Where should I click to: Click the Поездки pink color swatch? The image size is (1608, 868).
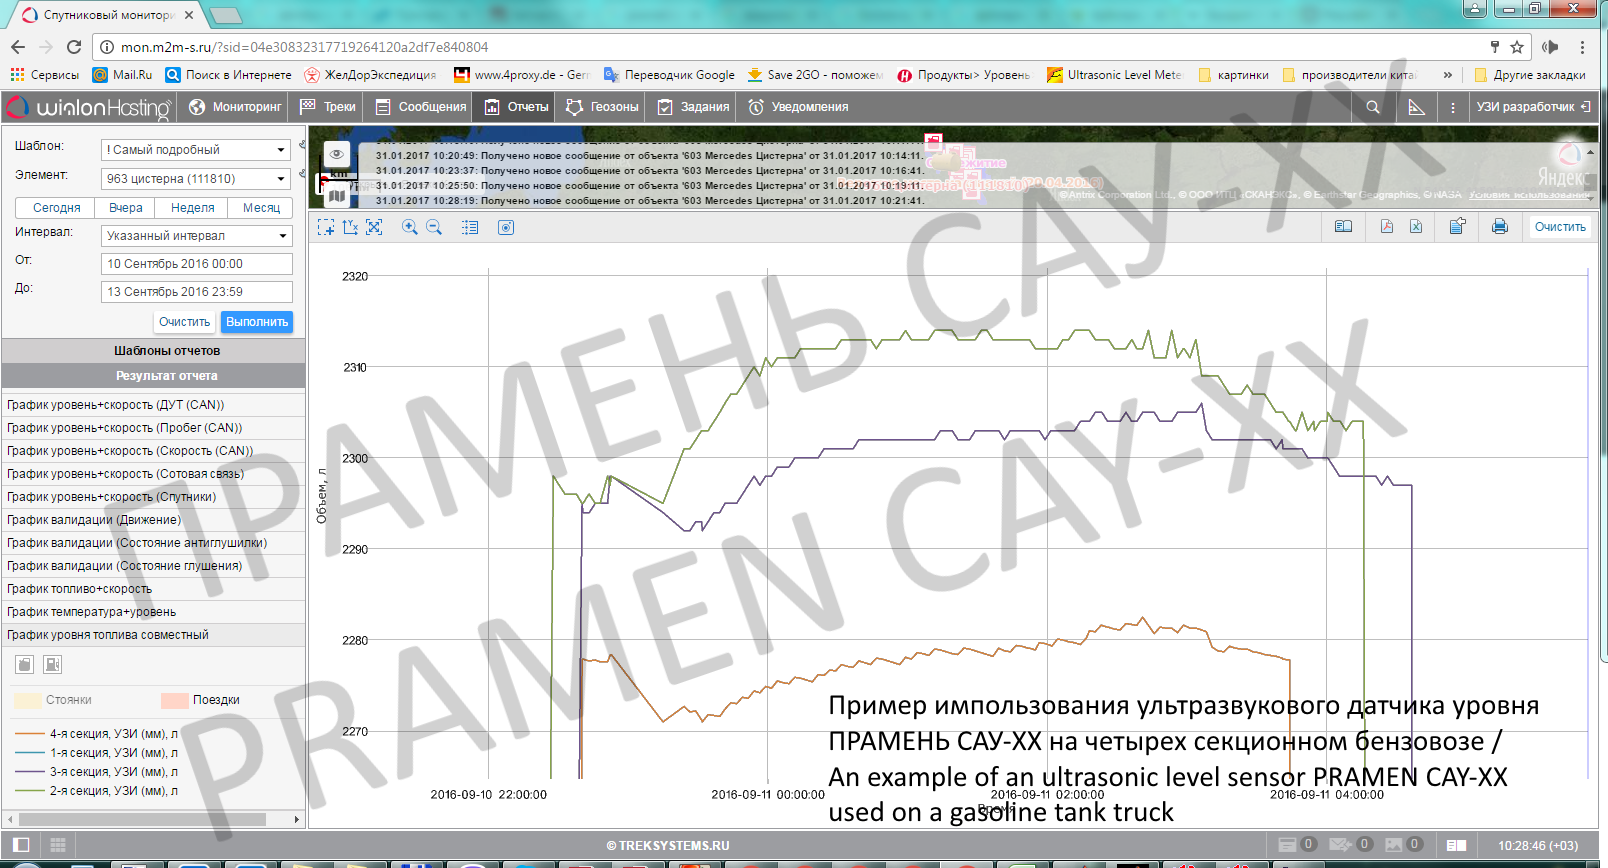[x=175, y=700]
